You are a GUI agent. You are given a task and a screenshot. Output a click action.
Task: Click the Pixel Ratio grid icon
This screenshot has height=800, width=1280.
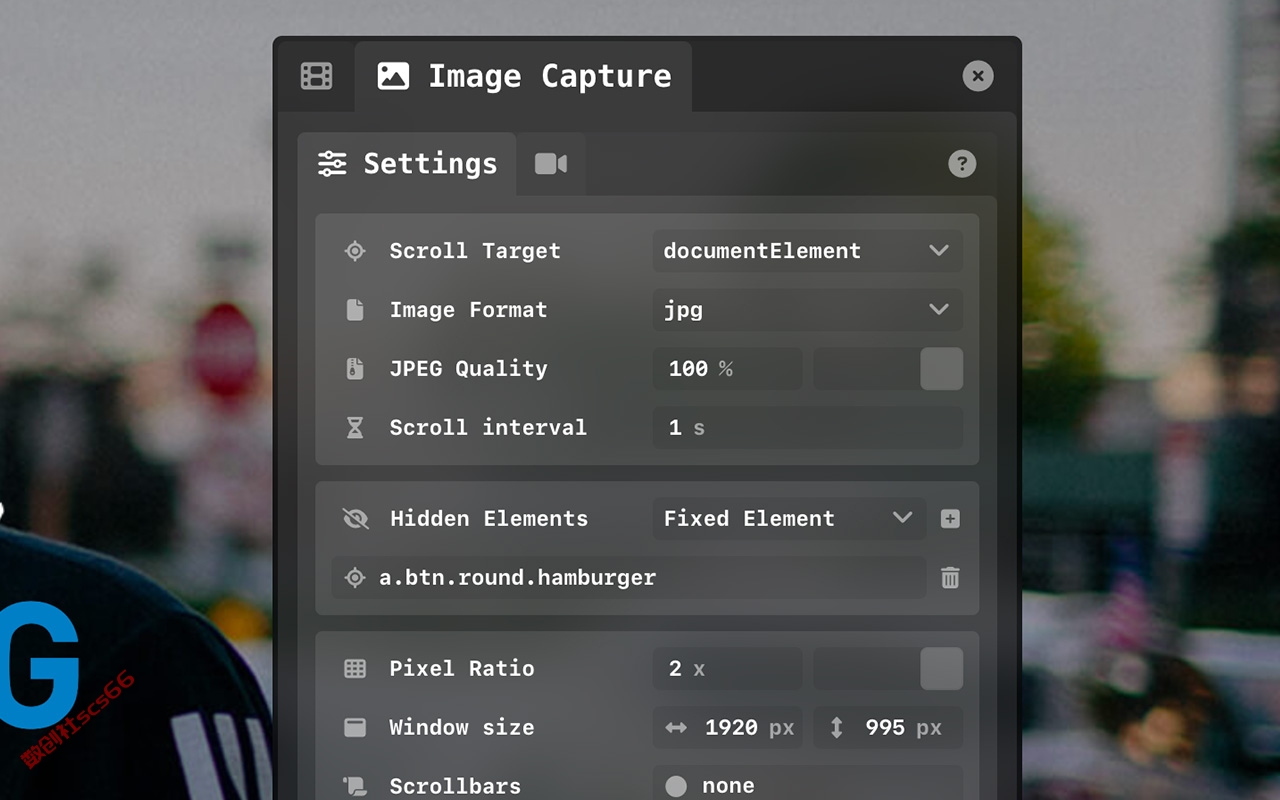pos(355,669)
